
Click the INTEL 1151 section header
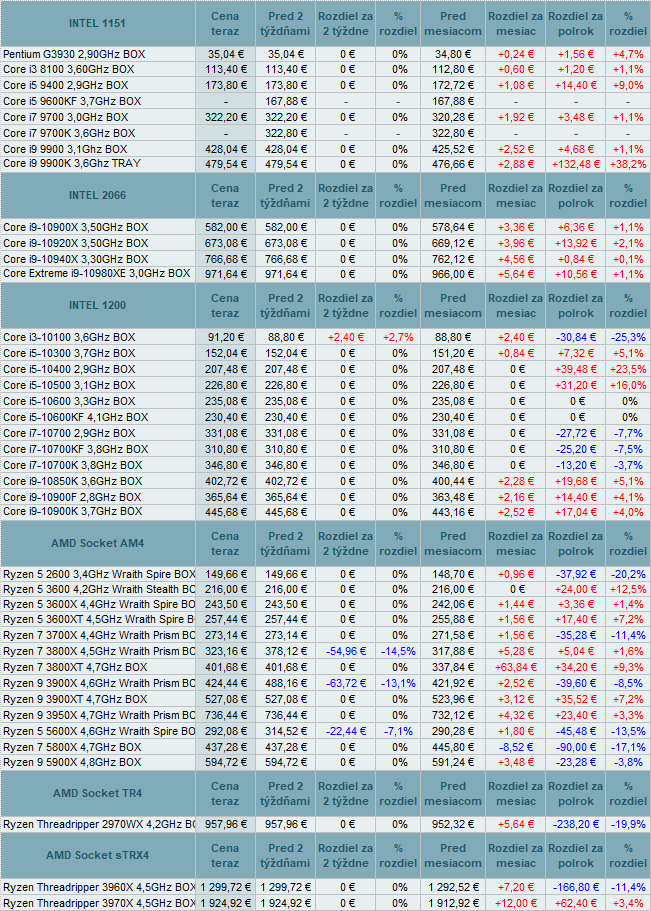click(x=97, y=23)
